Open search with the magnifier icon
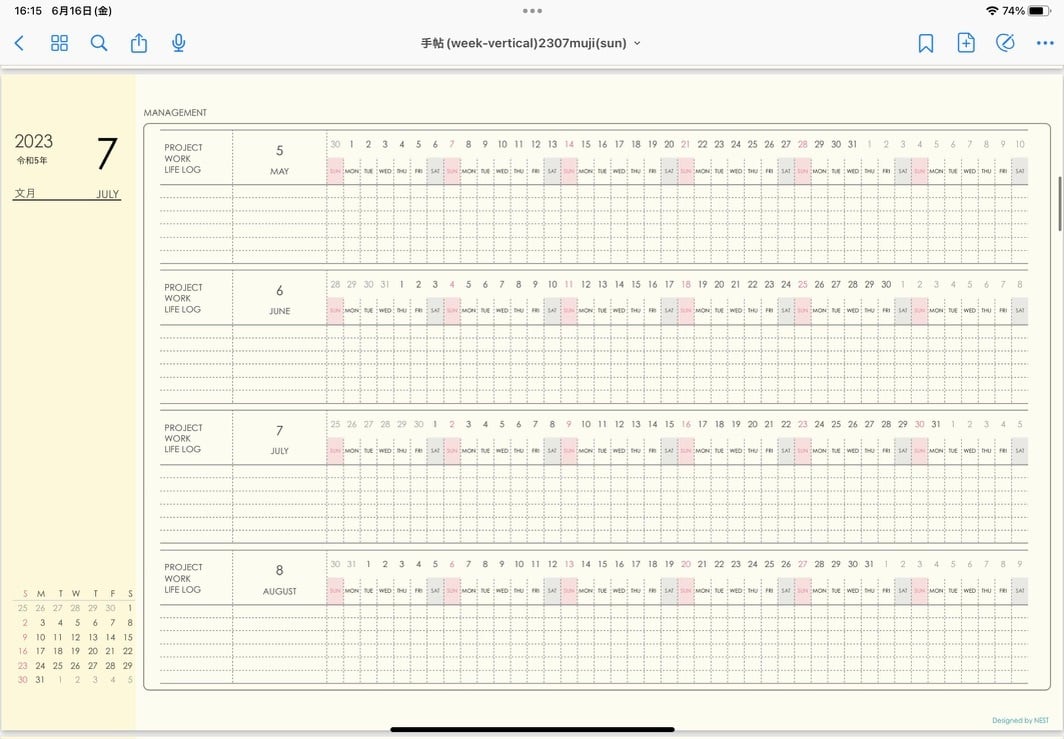 click(99, 43)
